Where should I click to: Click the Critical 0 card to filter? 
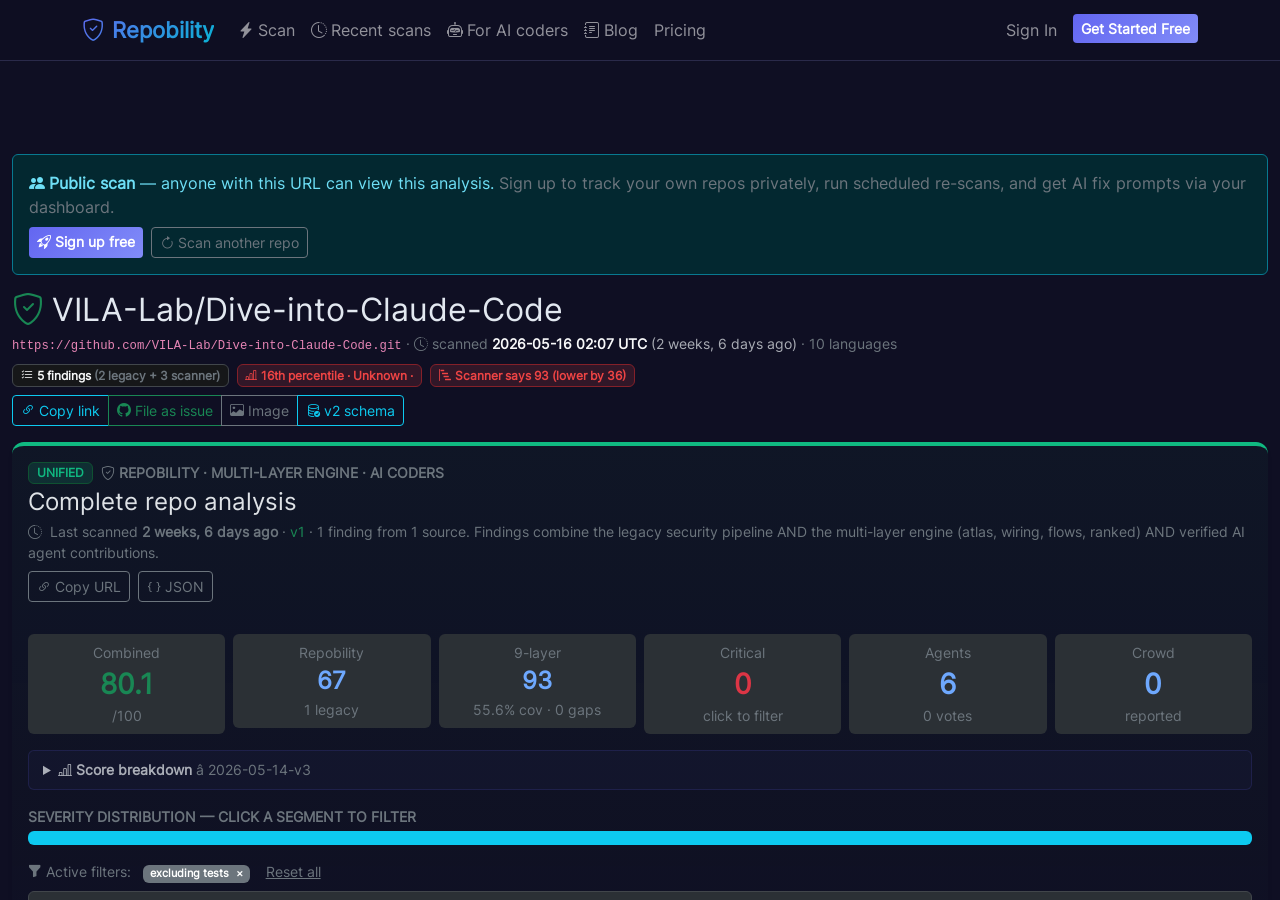point(742,684)
